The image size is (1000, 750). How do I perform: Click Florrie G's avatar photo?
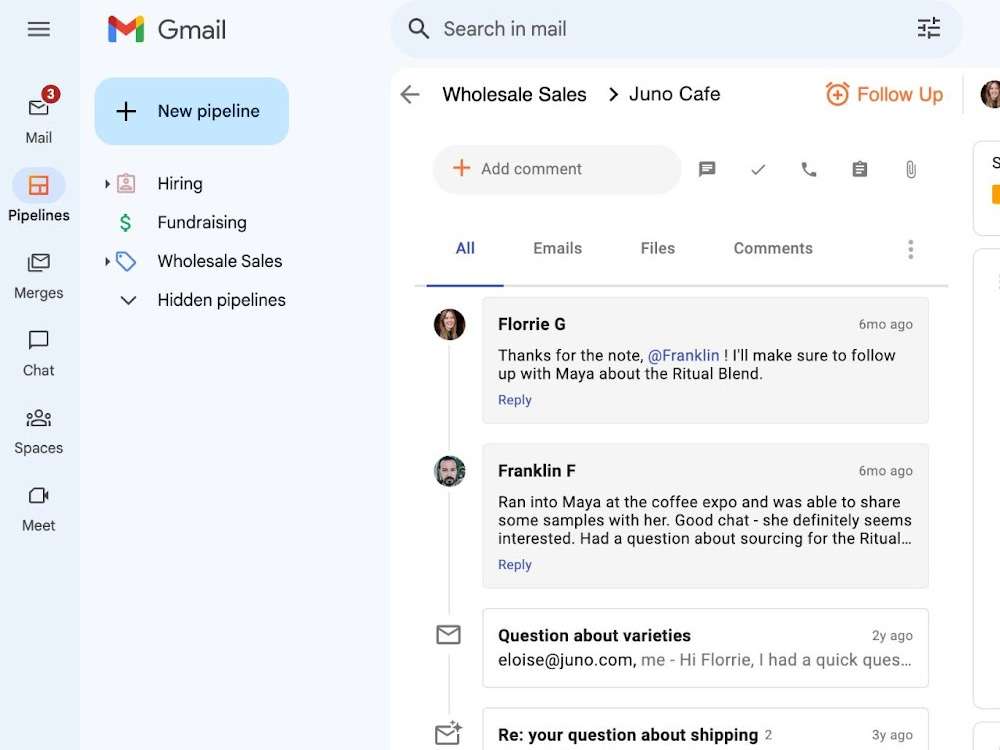[450, 324]
